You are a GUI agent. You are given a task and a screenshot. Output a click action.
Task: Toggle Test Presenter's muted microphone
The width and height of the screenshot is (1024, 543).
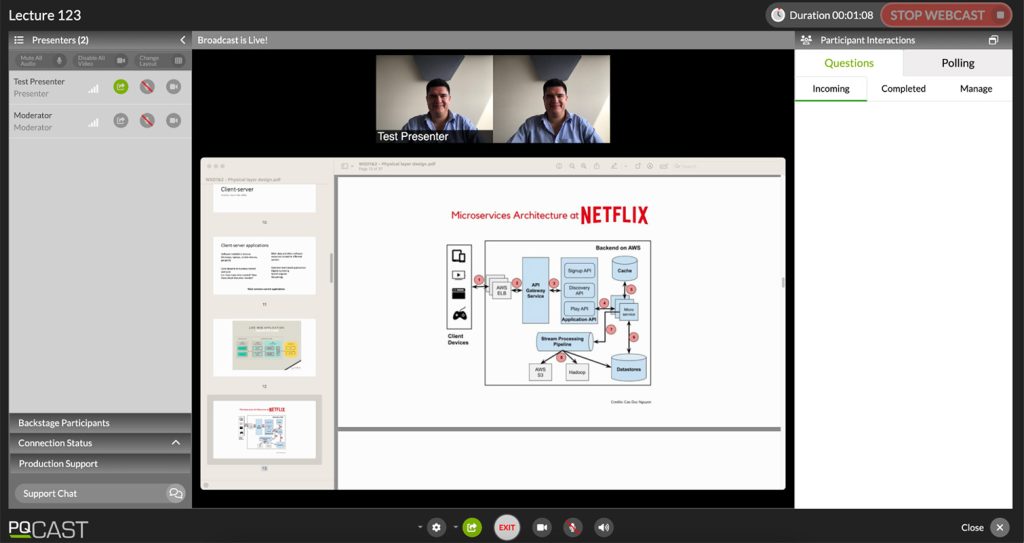(147, 87)
